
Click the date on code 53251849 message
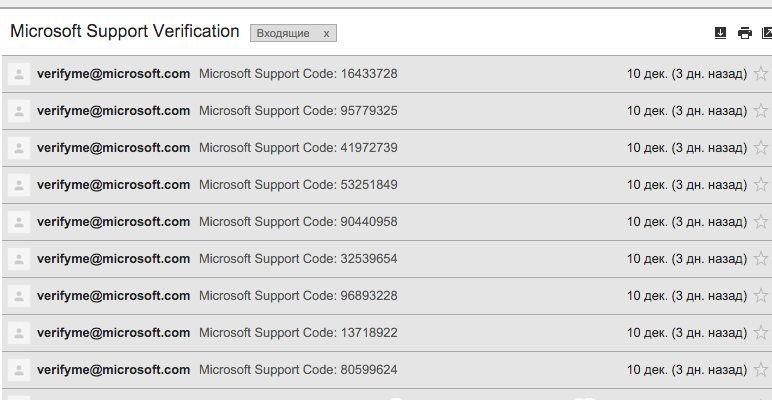(x=686, y=185)
